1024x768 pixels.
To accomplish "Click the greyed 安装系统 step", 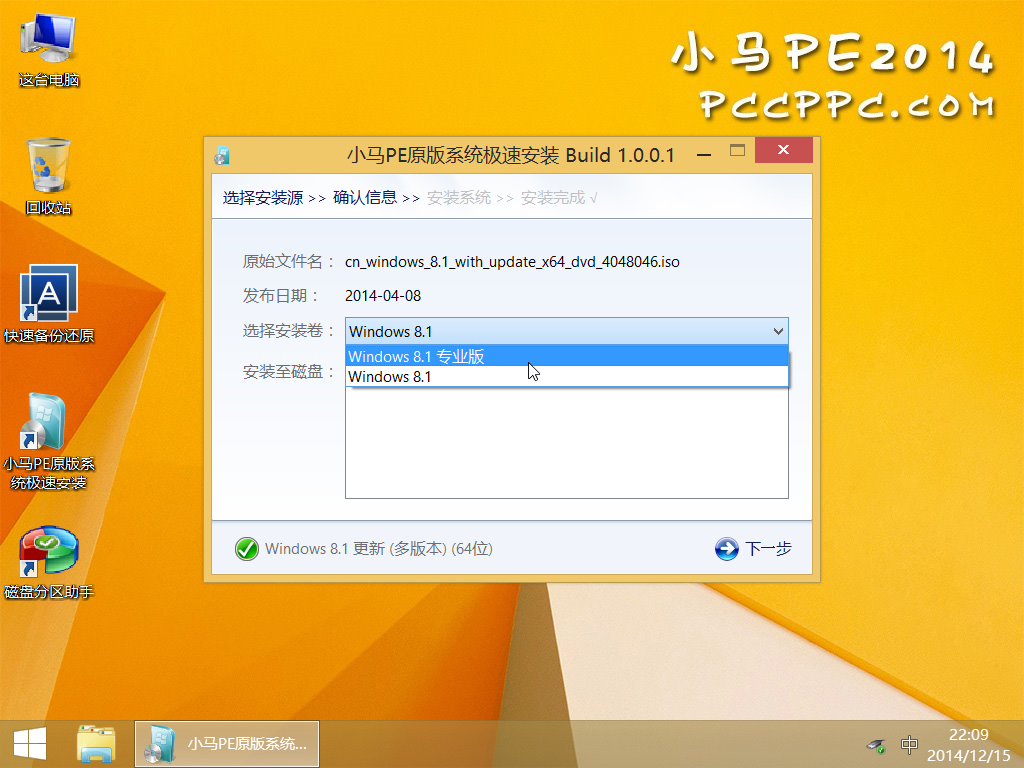I will click(458, 197).
